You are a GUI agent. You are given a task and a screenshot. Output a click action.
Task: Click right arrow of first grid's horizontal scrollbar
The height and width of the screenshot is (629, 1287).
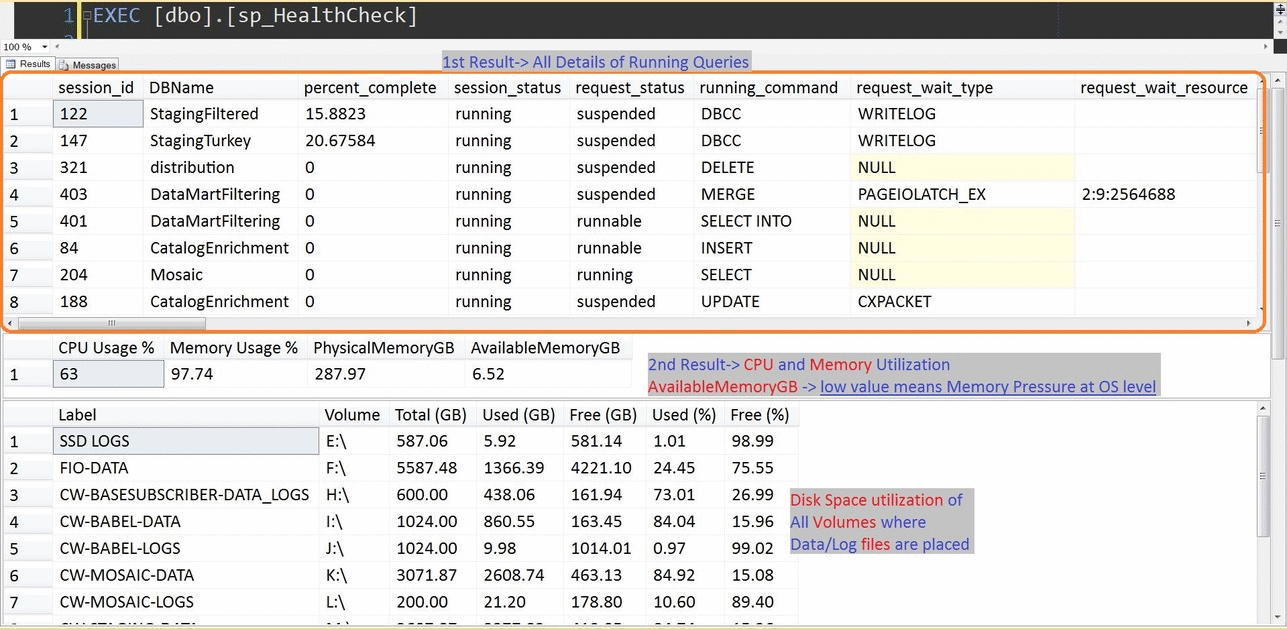[x=1248, y=323]
